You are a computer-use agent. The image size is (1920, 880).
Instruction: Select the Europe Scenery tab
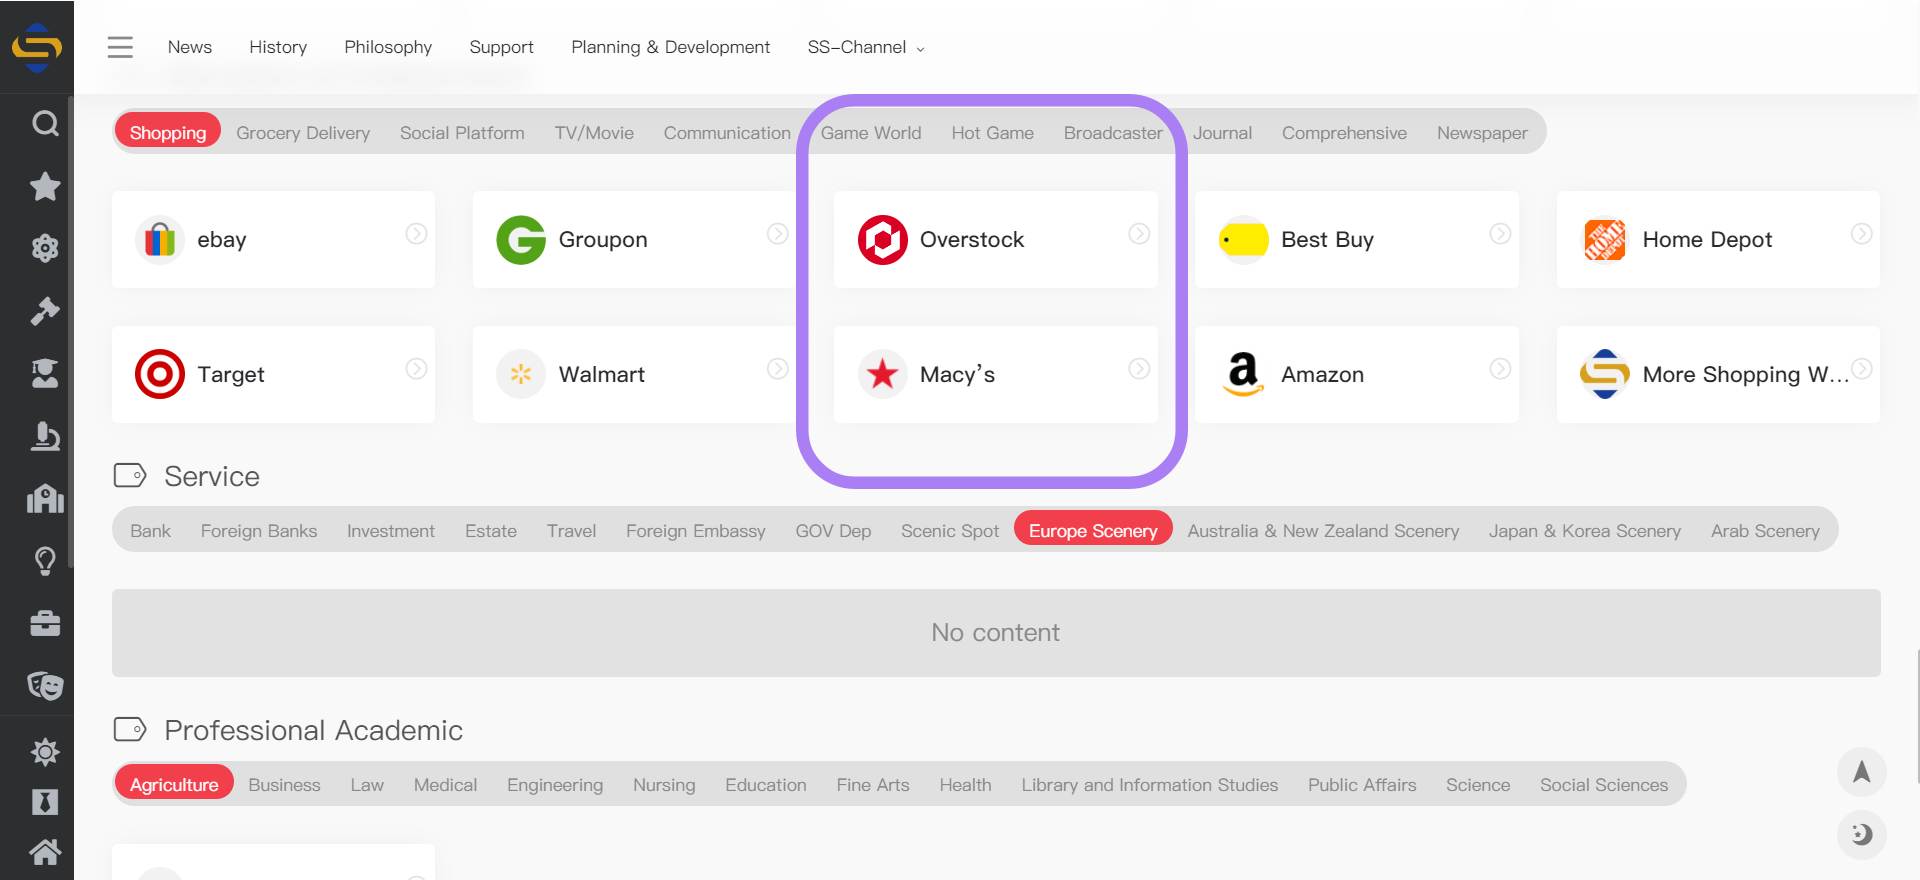point(1093,530)
